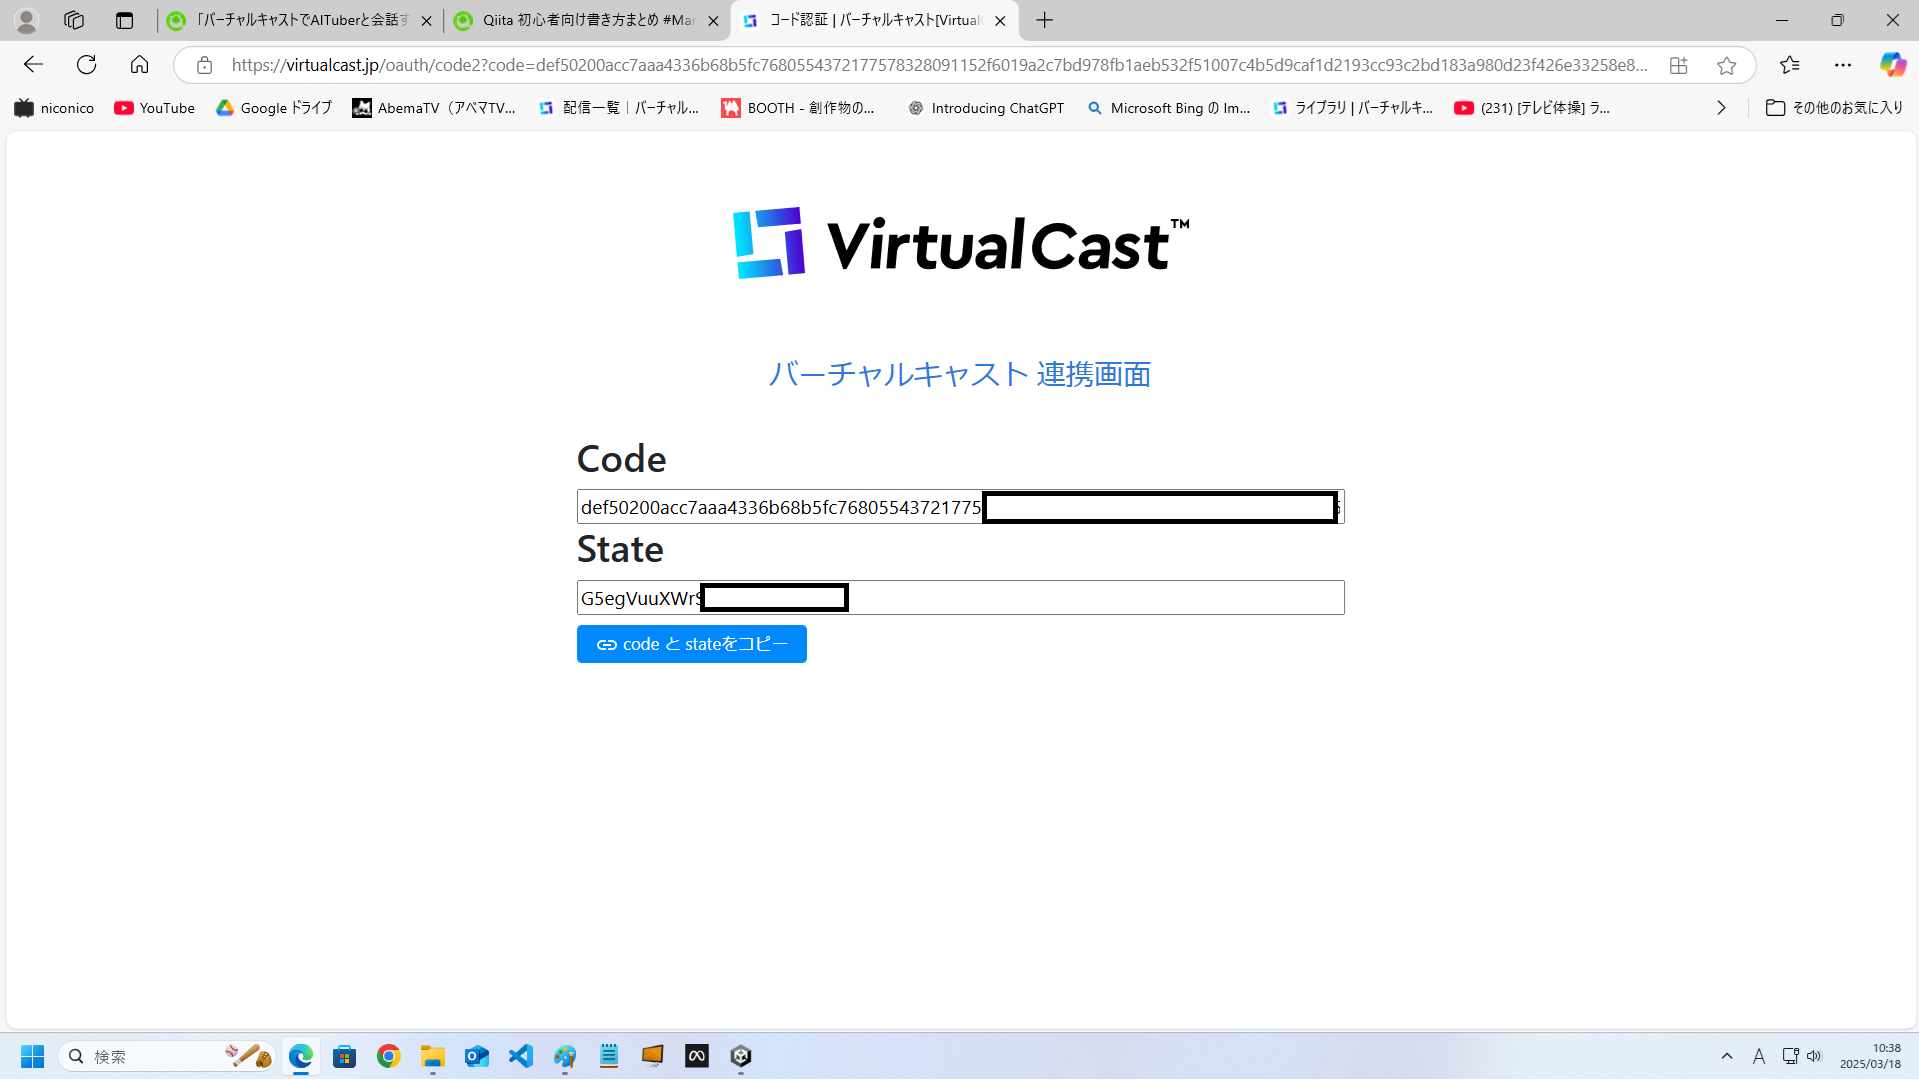Click inside the Code input field
1919x1080 pixels.
tap(960, 507)
